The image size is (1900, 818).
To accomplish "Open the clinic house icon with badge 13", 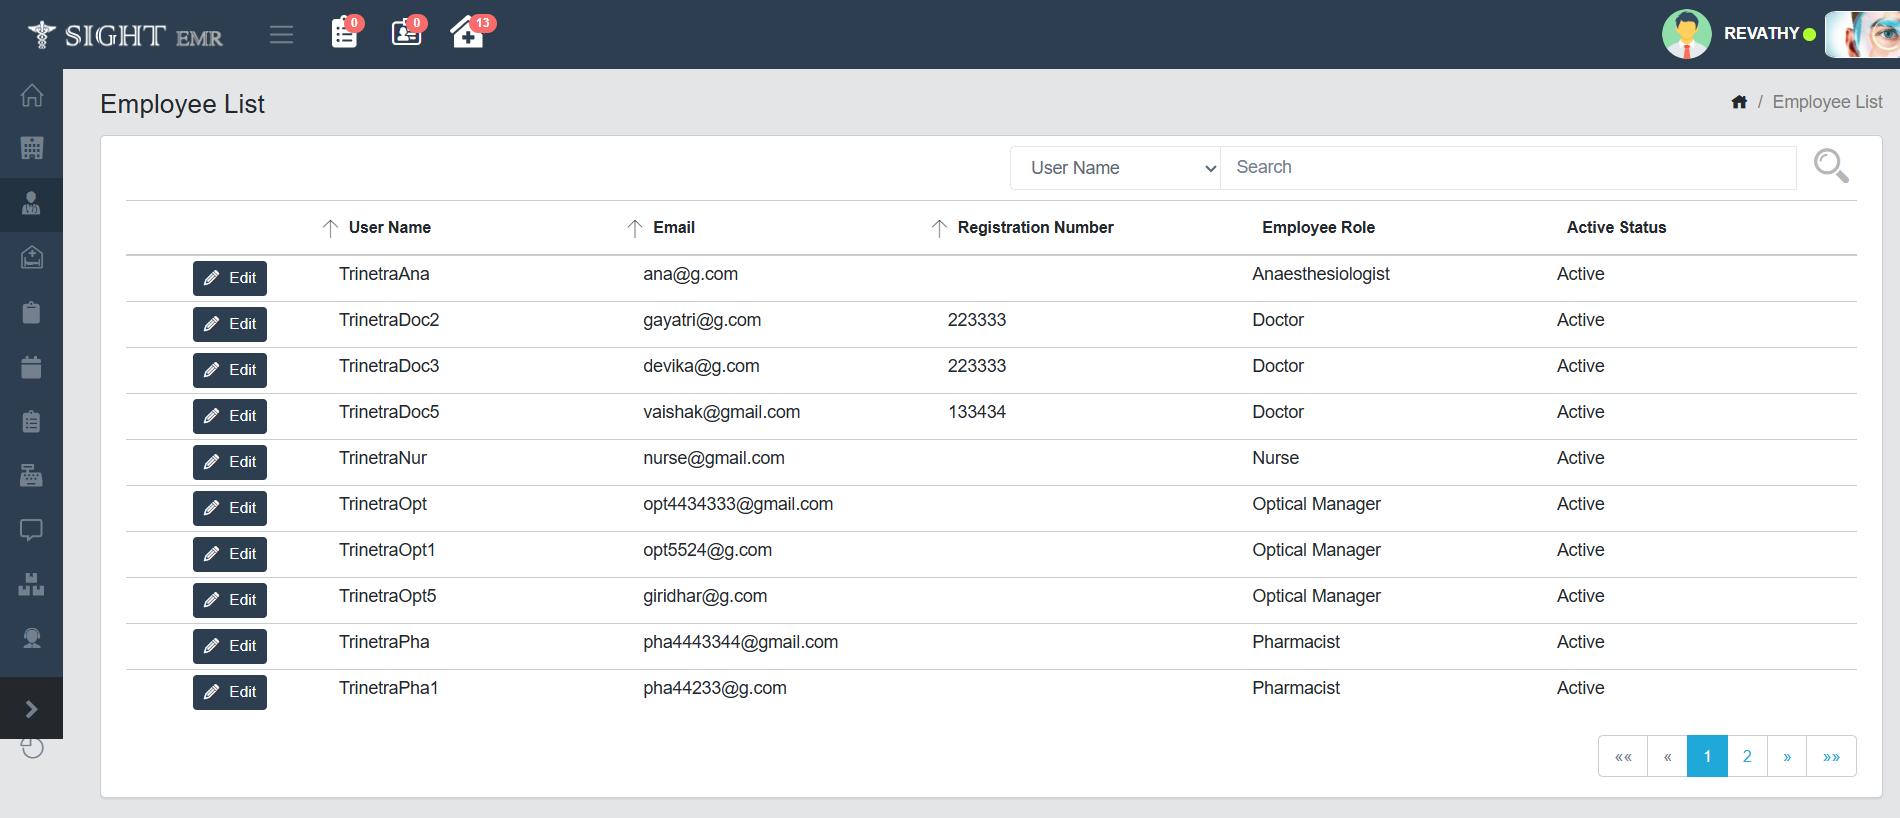I will [467, 33].
